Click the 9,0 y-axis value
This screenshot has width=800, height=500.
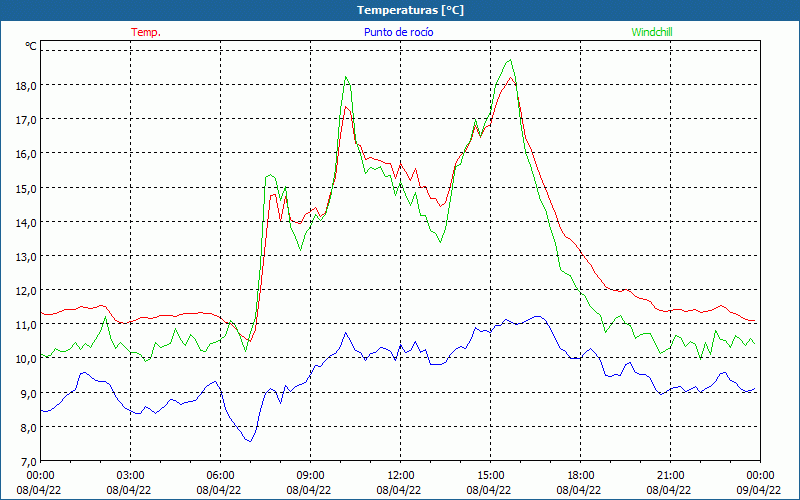(x=28, y=394)
